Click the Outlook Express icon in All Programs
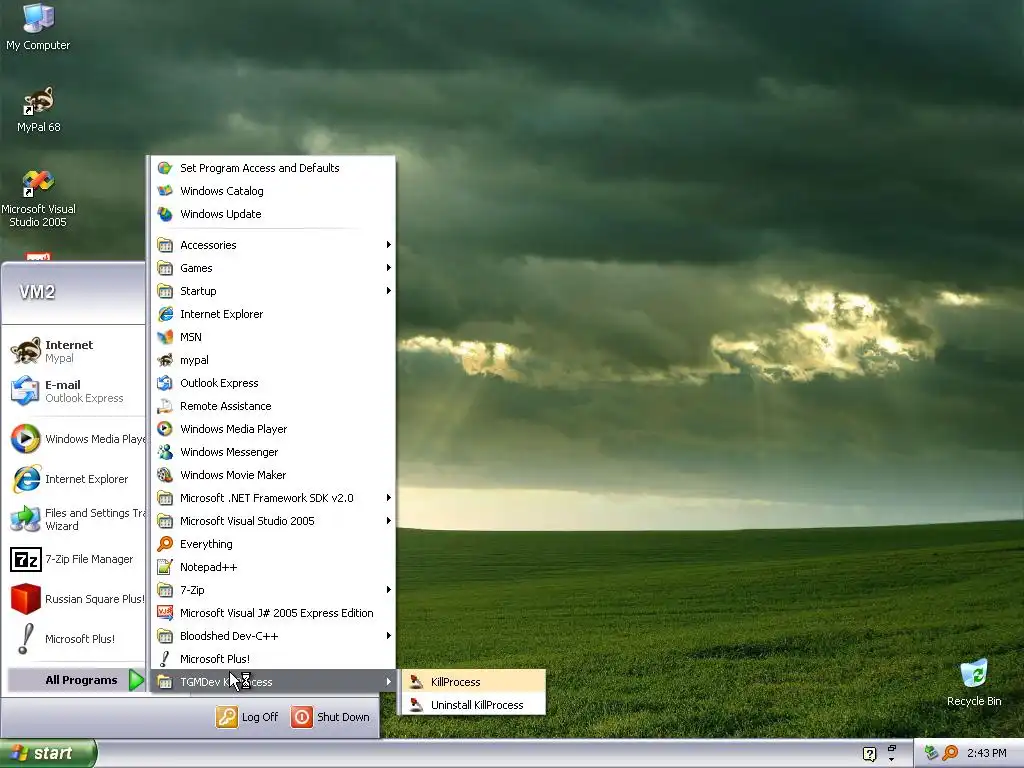This screenshot has width=1024, height=768. (x=165, y=383)
